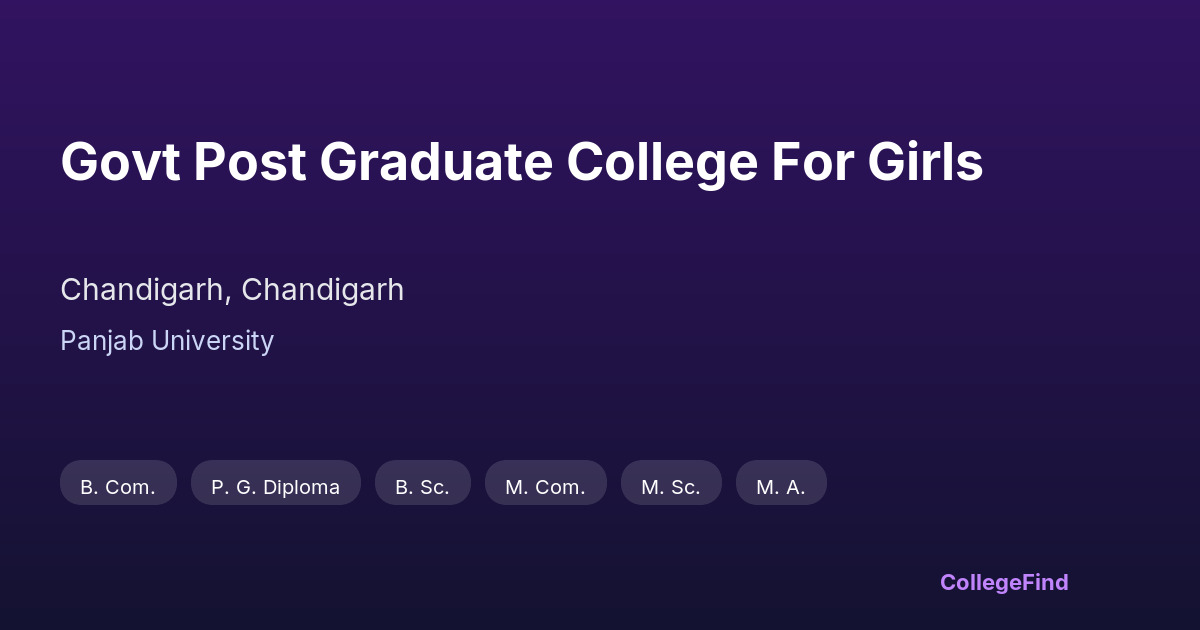Select the P. G. Diploma chip
The image size is (1200, 630).
pyautogui.click(x=275, y=483)
